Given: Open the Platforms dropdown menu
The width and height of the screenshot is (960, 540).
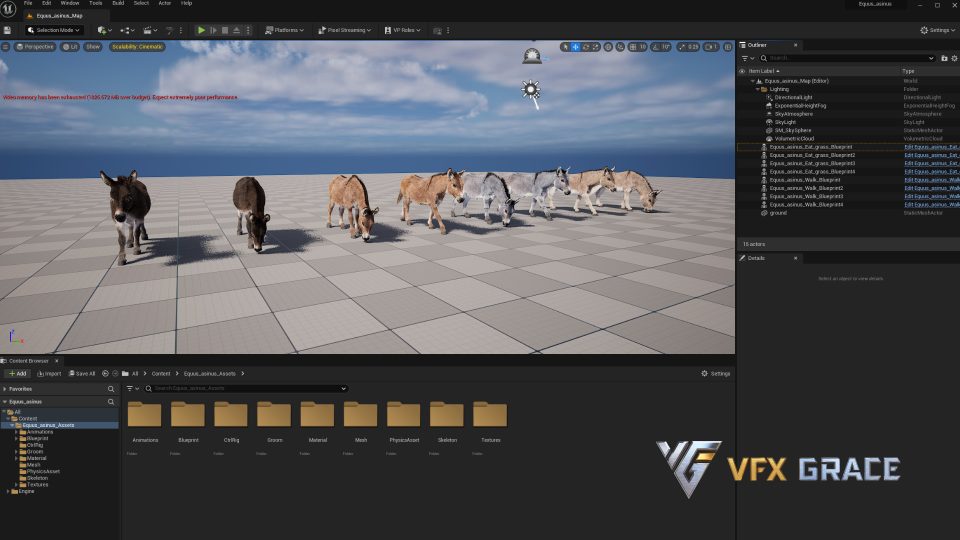Looking at the screenshot, I should 284,30.
